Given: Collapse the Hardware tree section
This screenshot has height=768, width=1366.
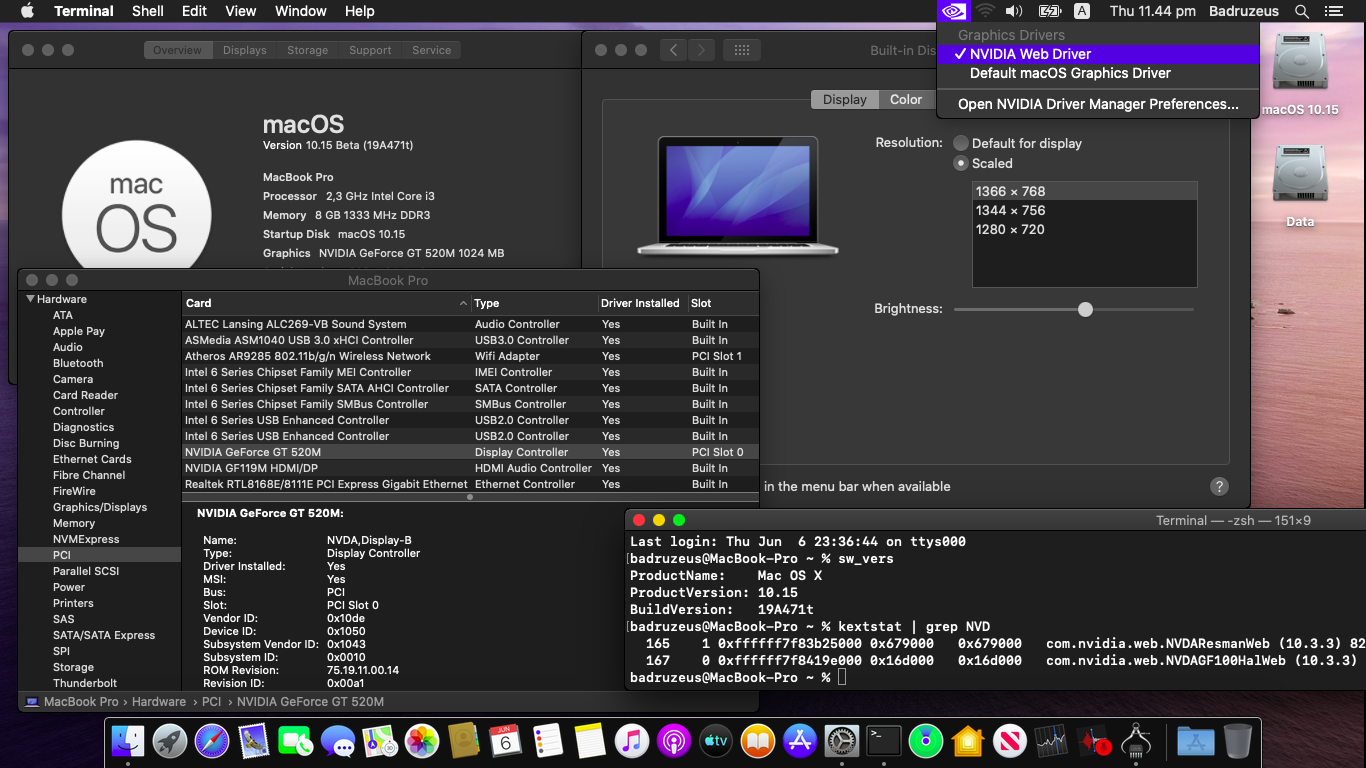Looking at the screenshot, I should click(x=31, y=299).
